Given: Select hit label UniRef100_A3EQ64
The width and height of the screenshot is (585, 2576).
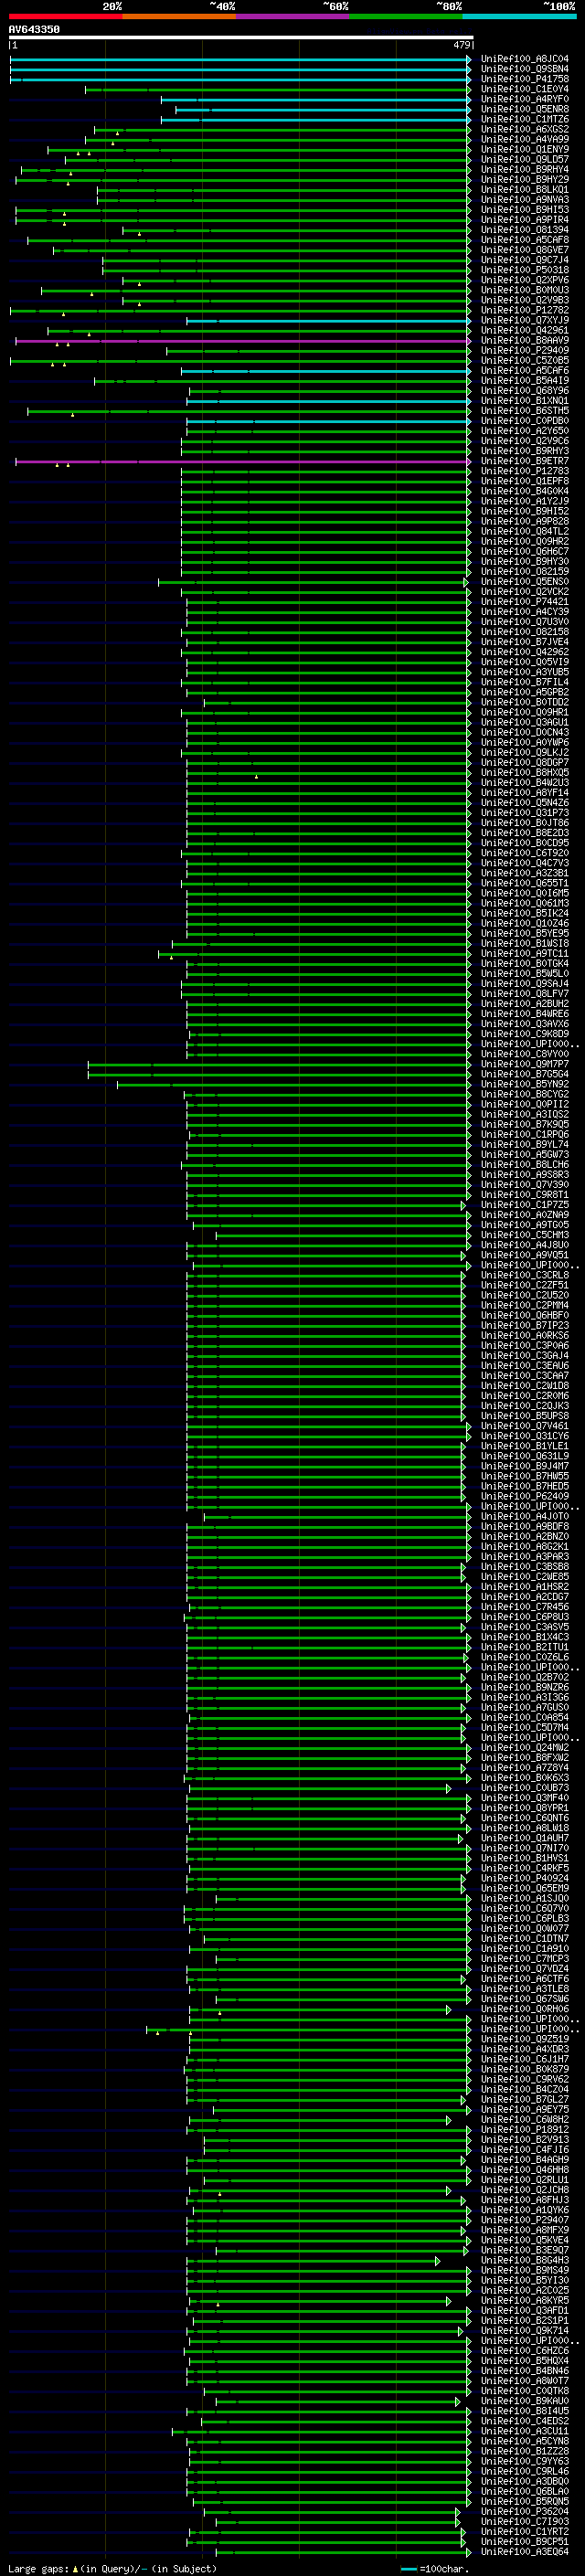Looking at the screenshot, I should tap(525, 2551).
